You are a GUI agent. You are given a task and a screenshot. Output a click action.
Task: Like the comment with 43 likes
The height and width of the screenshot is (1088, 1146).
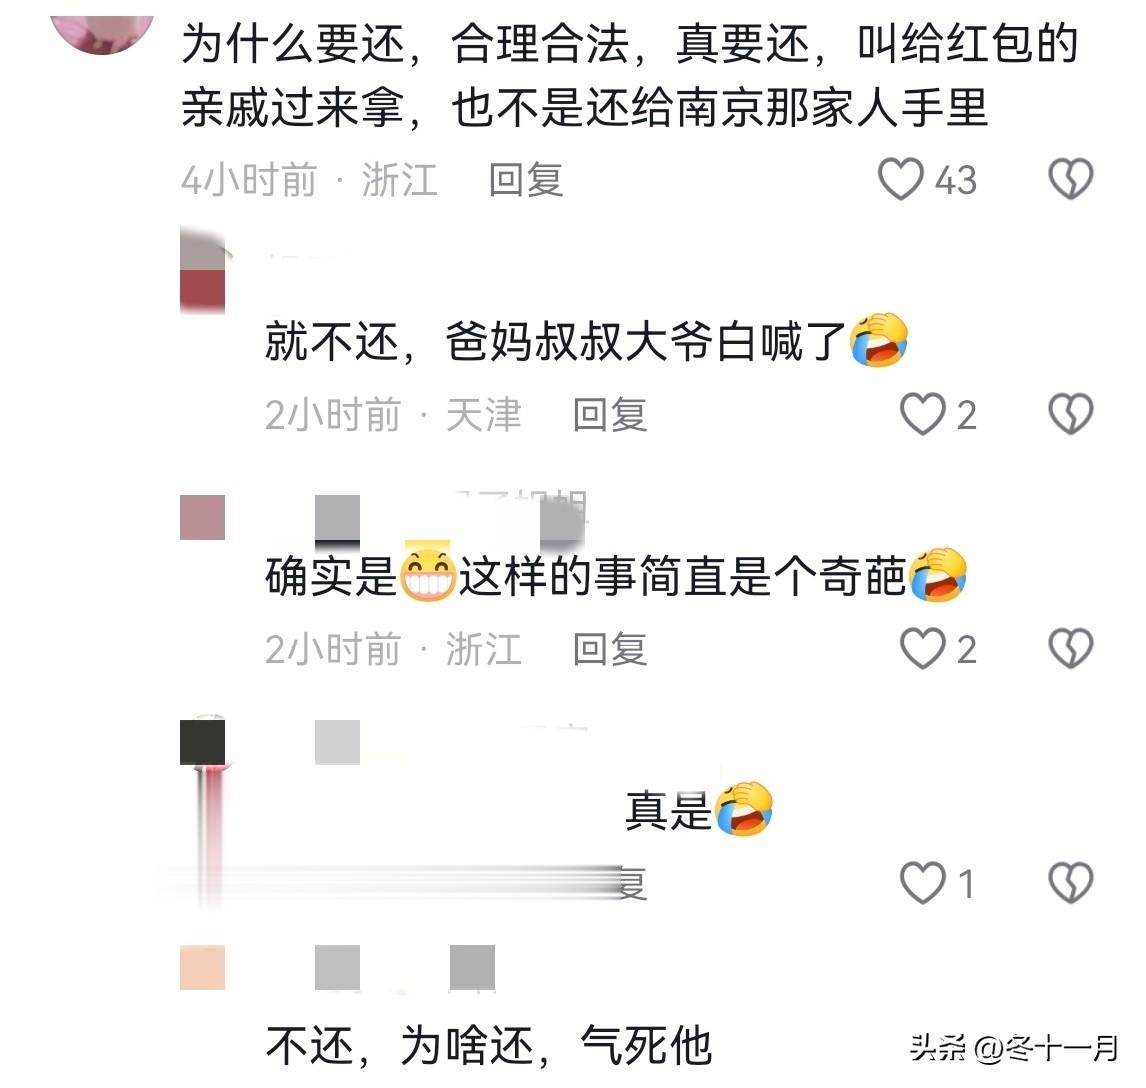click(900, 179)
